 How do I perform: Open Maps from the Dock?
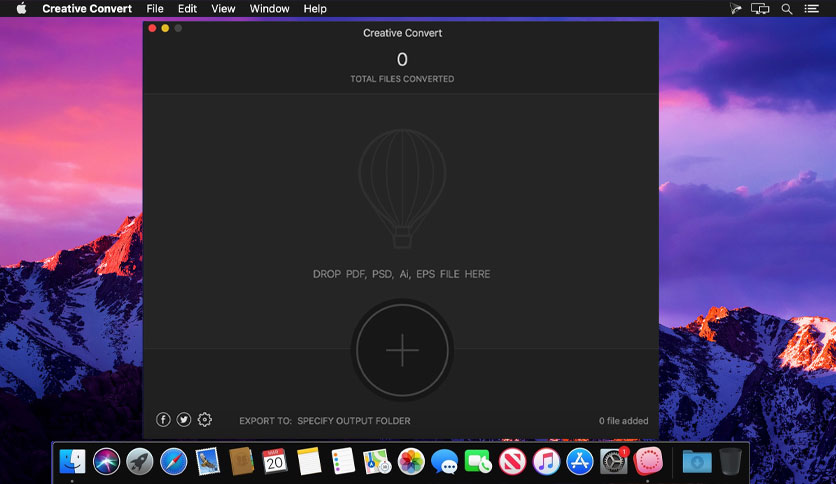coord(377,461)
